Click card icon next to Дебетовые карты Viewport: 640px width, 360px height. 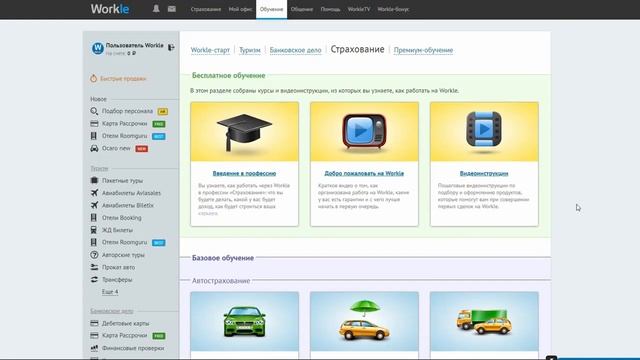click(x=94, y=323)
